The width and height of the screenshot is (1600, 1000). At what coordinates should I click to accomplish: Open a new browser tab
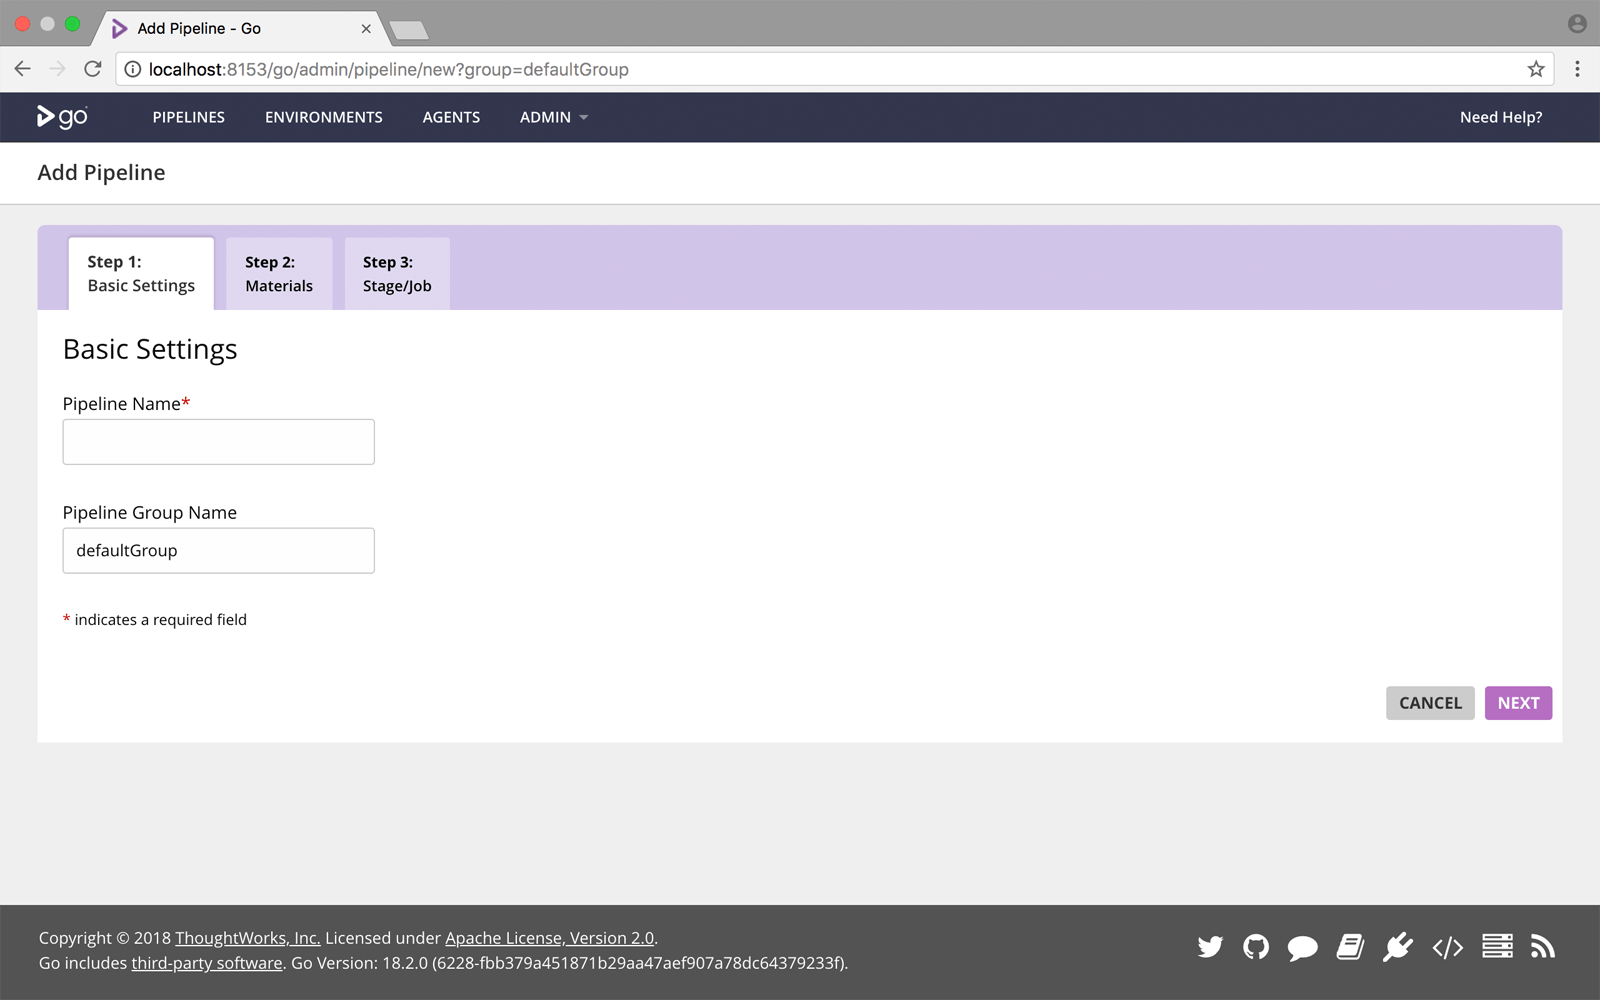point(408,30)
